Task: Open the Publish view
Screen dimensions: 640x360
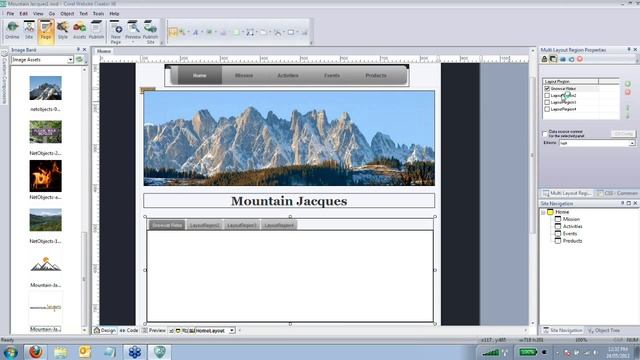Action: pos(96,31)
